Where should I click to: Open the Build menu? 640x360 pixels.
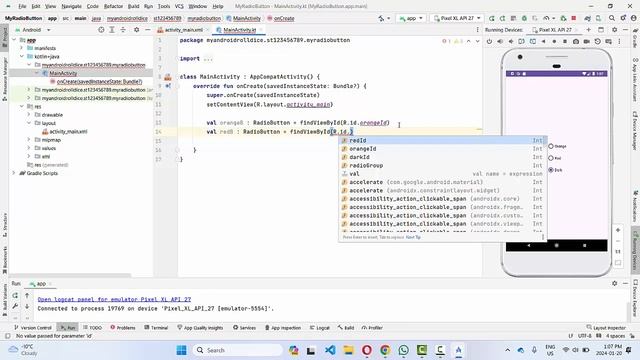[133, 6]
